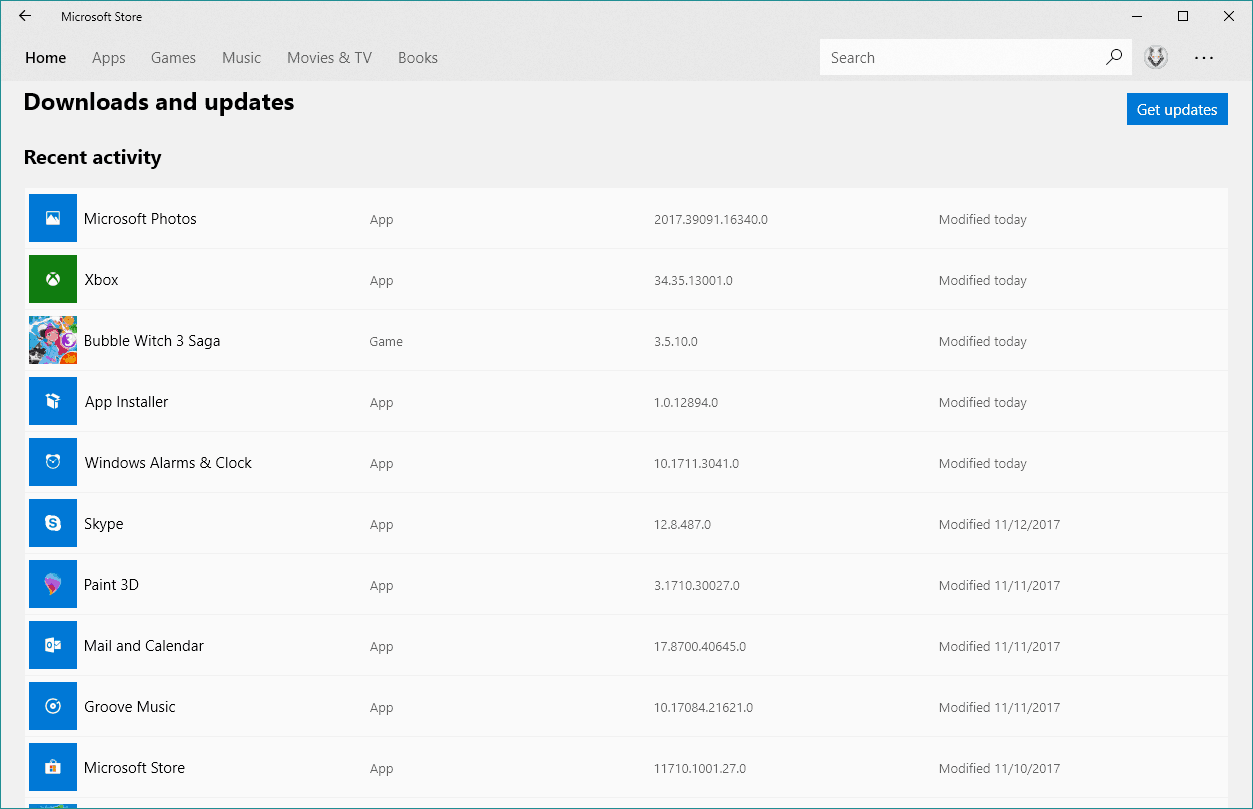
Task: Open the Bubble Witch 3 Saga thumbnail
Action: [x=53, y=340]
